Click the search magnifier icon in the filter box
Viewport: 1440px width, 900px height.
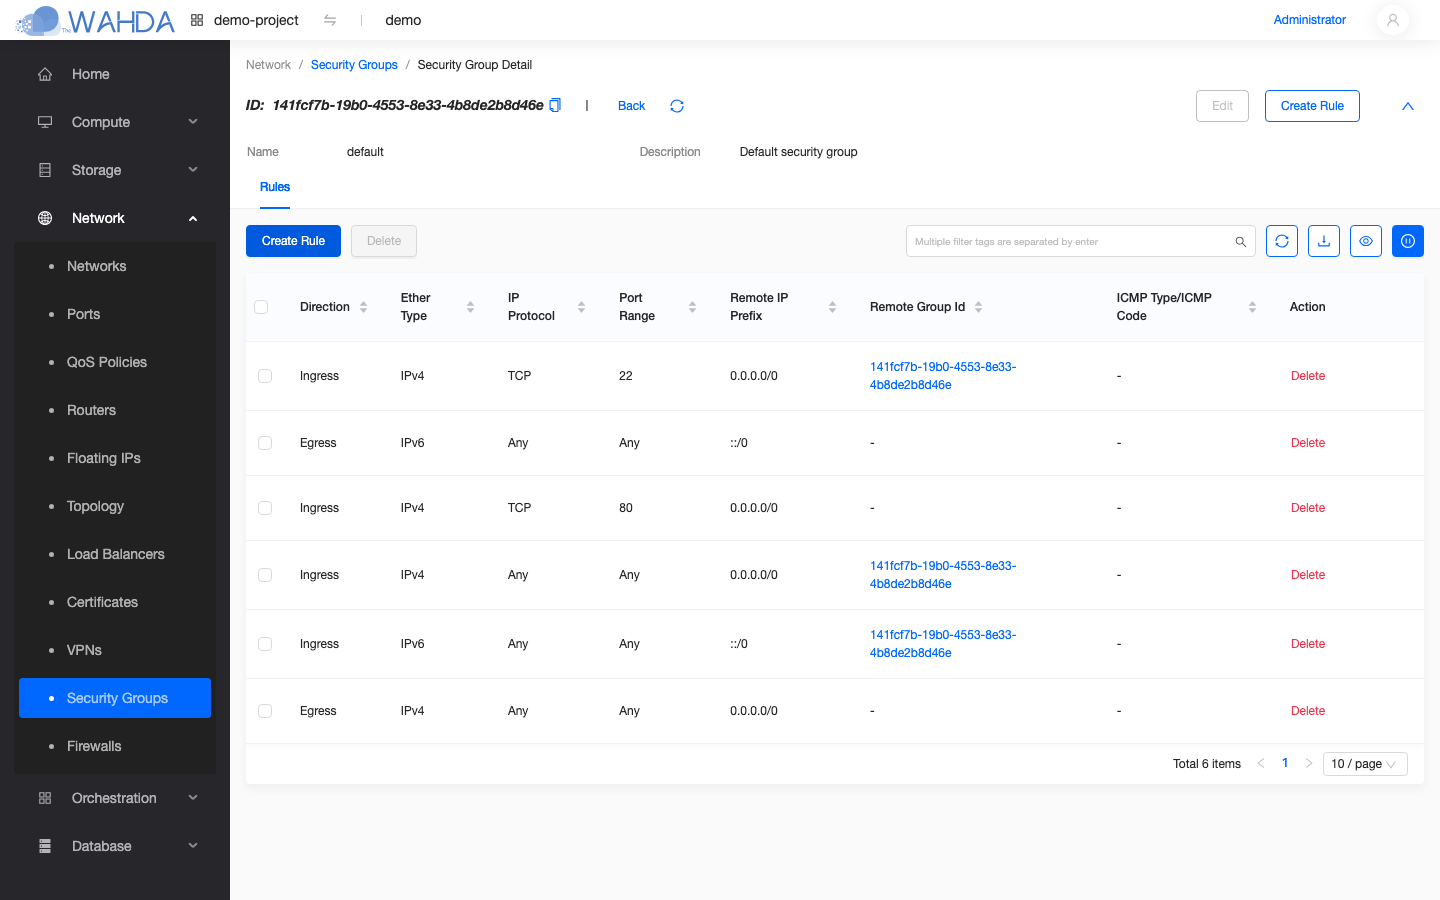point(1240,242)
